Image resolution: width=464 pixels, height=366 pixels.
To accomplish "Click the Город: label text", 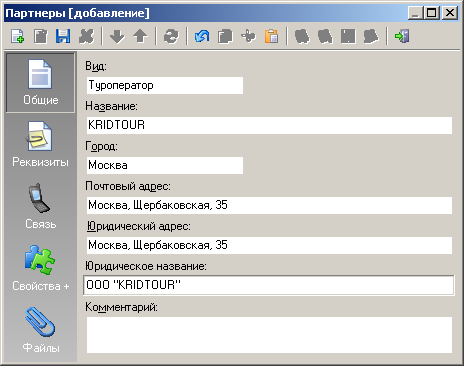I will pyautogui.click(x=101, y=146).
